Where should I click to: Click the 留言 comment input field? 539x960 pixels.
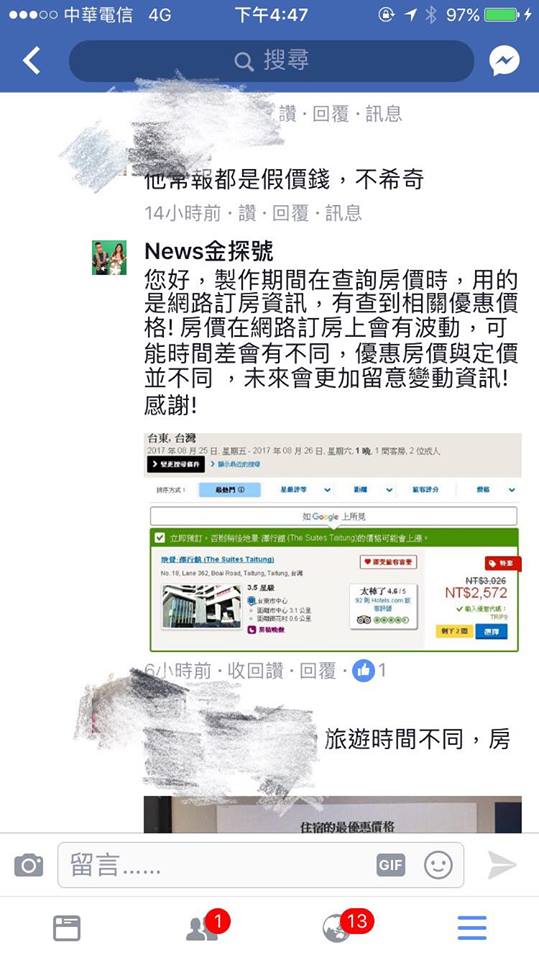pos(260,865)
